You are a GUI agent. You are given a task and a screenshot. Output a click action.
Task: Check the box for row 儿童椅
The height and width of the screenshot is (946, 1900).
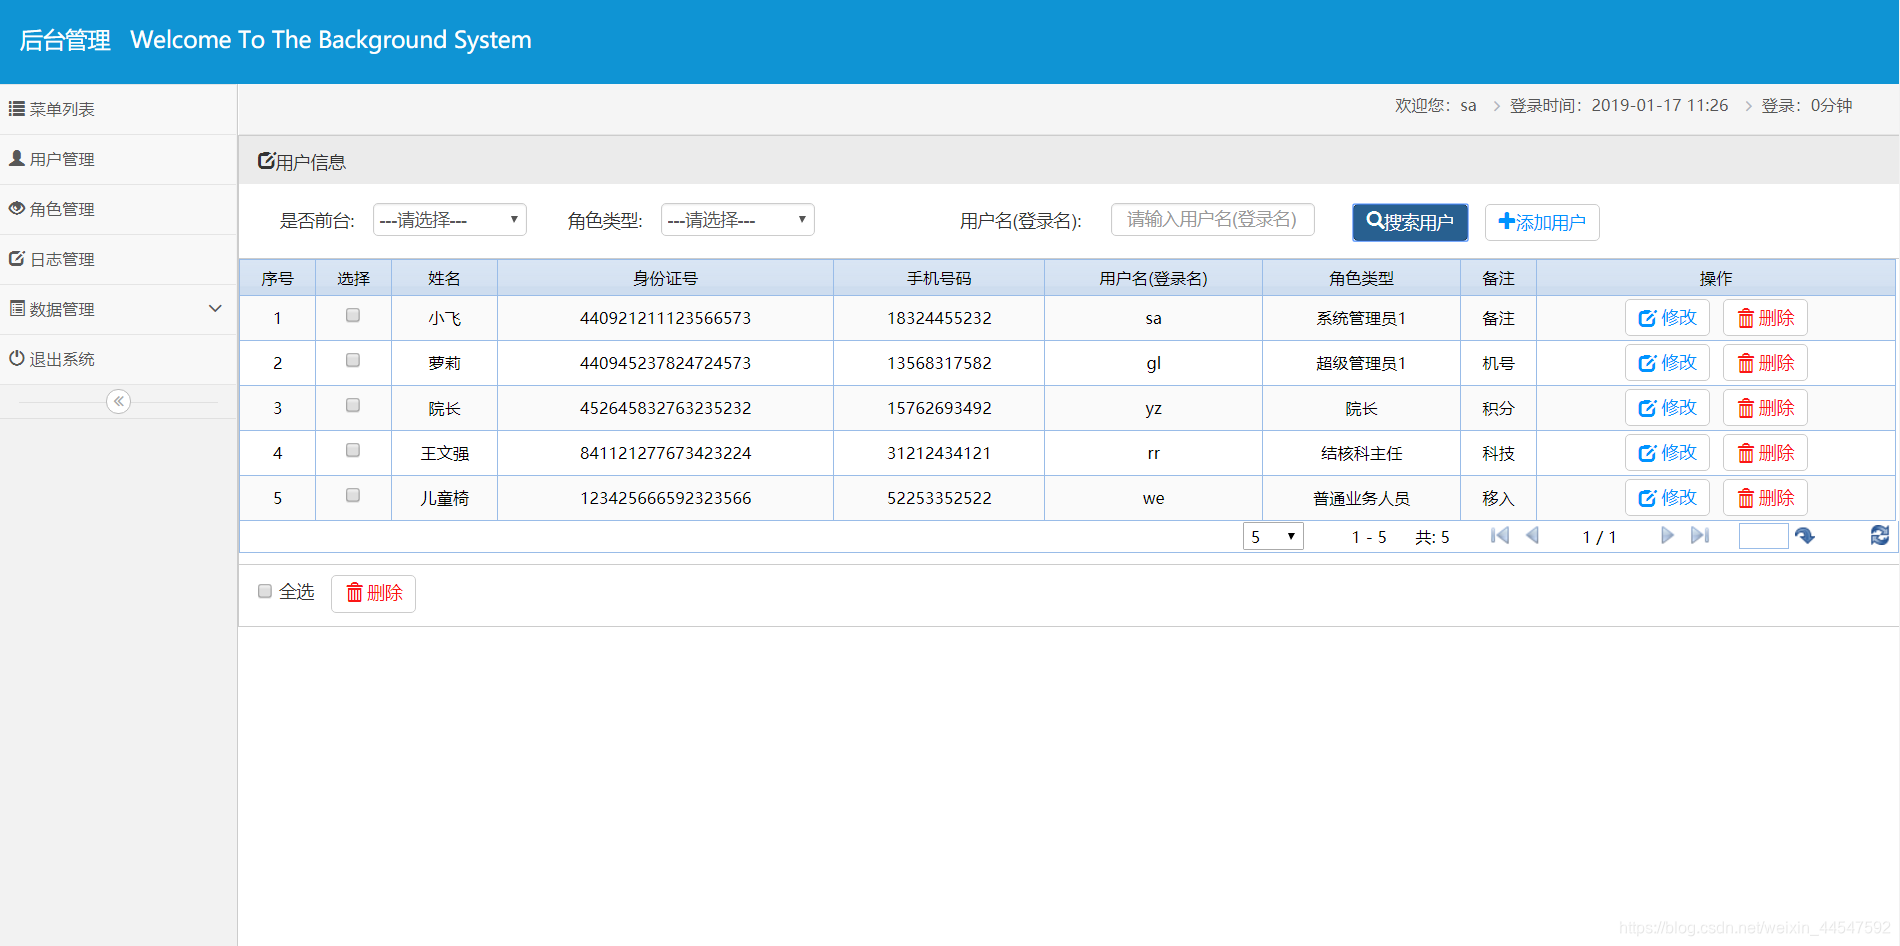pos(353,495)
